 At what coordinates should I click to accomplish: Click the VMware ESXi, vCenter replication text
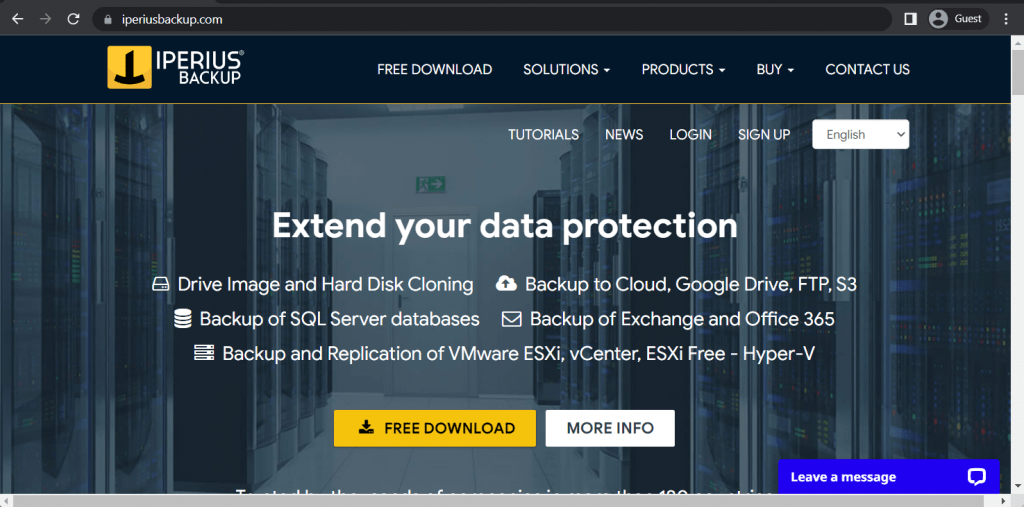pyautogui.click(x=519, y=353)
